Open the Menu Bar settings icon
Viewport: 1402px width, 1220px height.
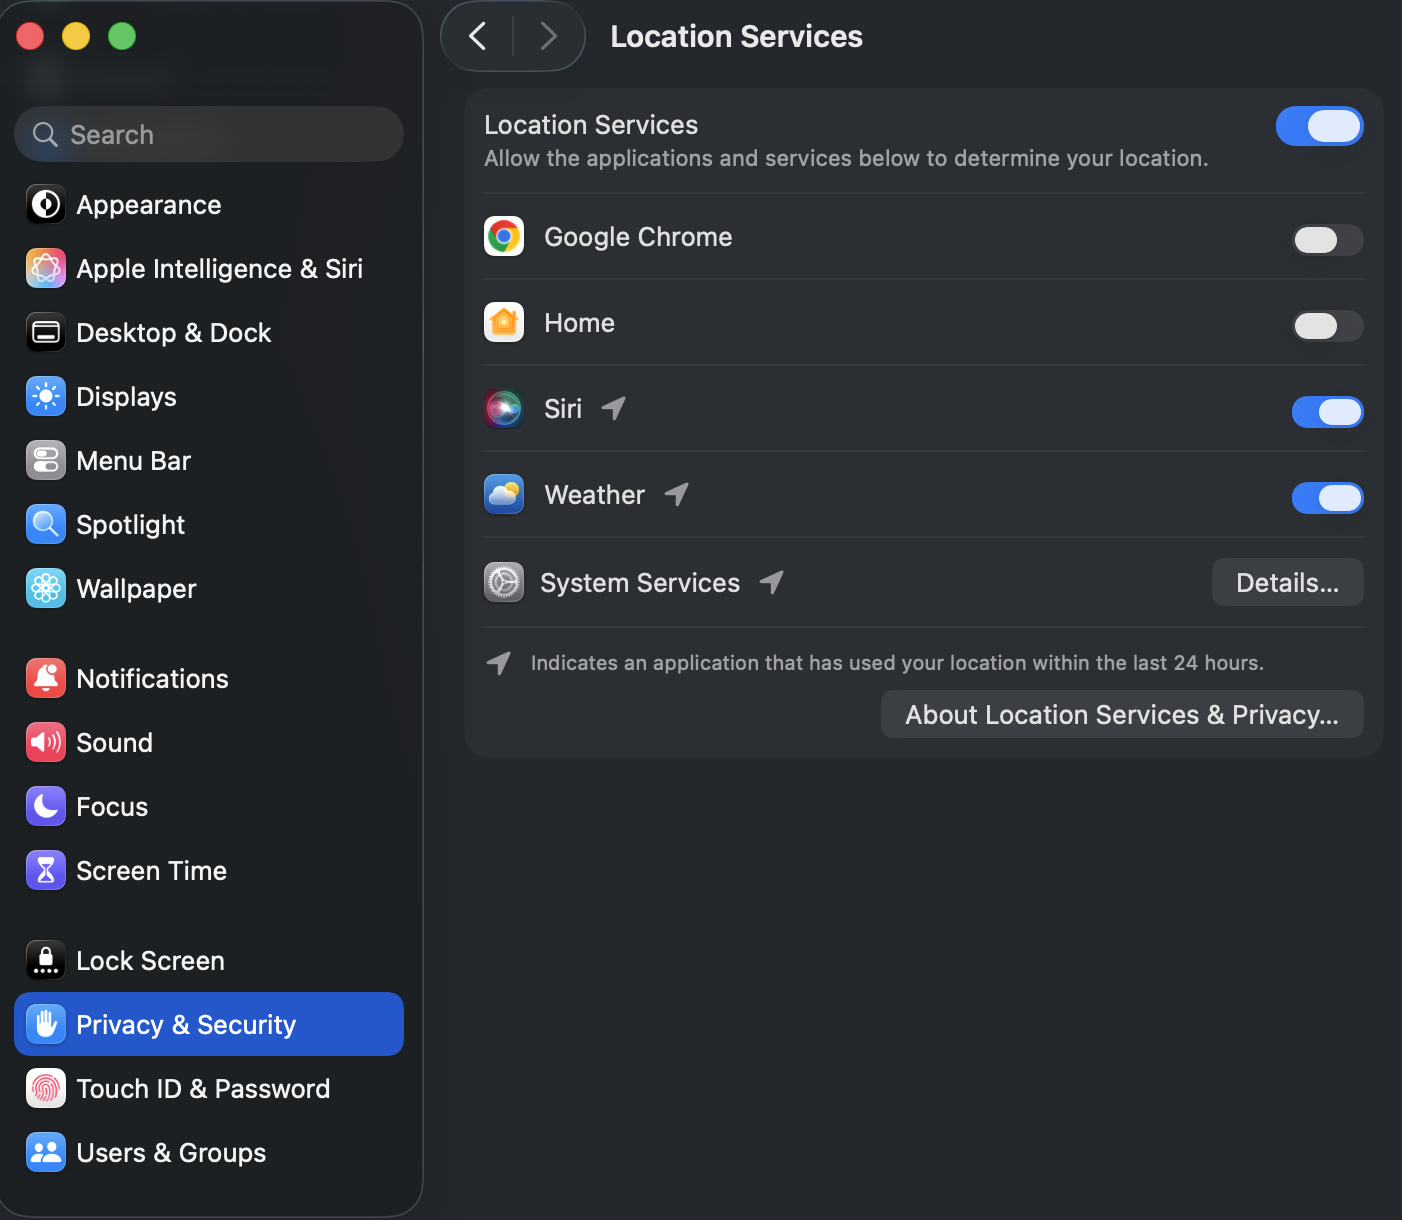pyautogui.click(x=46, y=461)
